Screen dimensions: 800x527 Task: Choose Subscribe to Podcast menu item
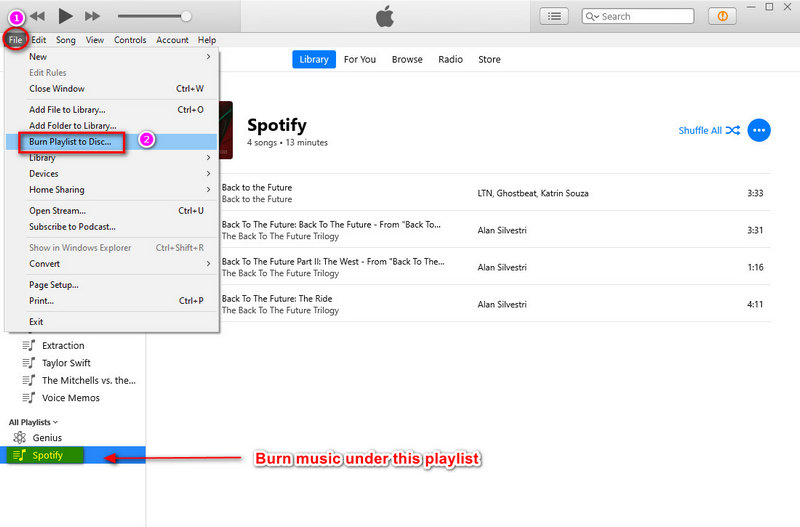(x=111, y=227)
